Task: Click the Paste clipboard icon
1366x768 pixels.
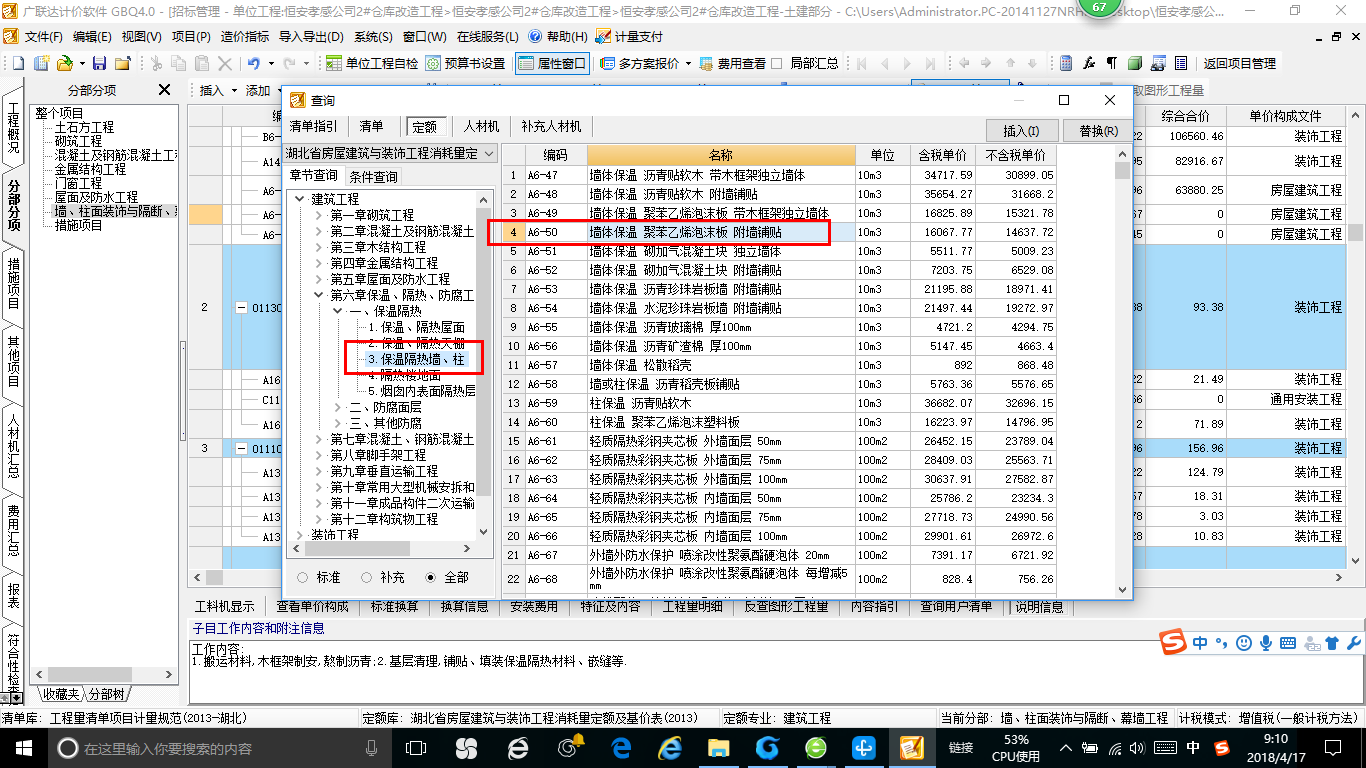Action: (x=203, y=63)
